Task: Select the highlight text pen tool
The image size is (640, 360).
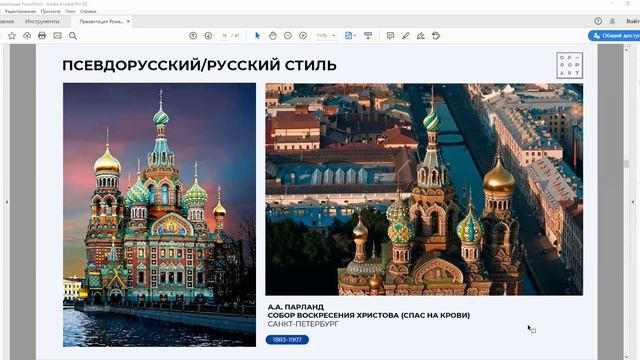Action: click(x=405, y=36)
